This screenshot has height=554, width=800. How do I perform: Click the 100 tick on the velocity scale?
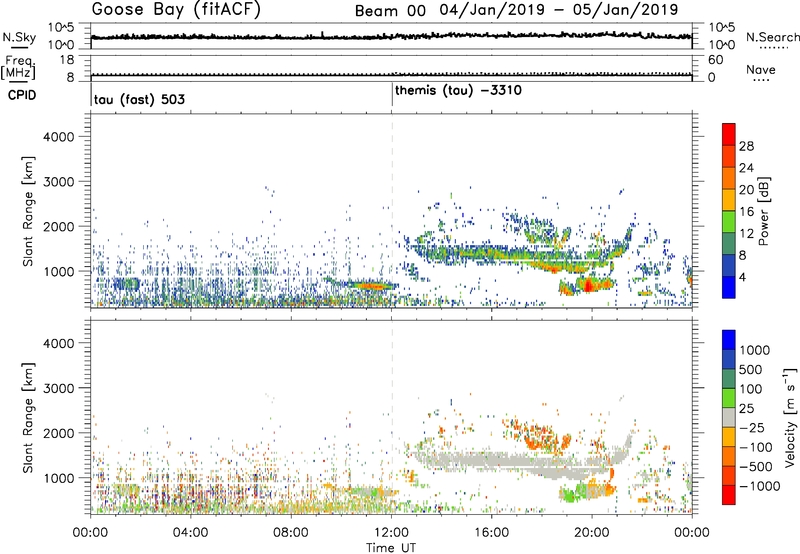pos(751,389)
